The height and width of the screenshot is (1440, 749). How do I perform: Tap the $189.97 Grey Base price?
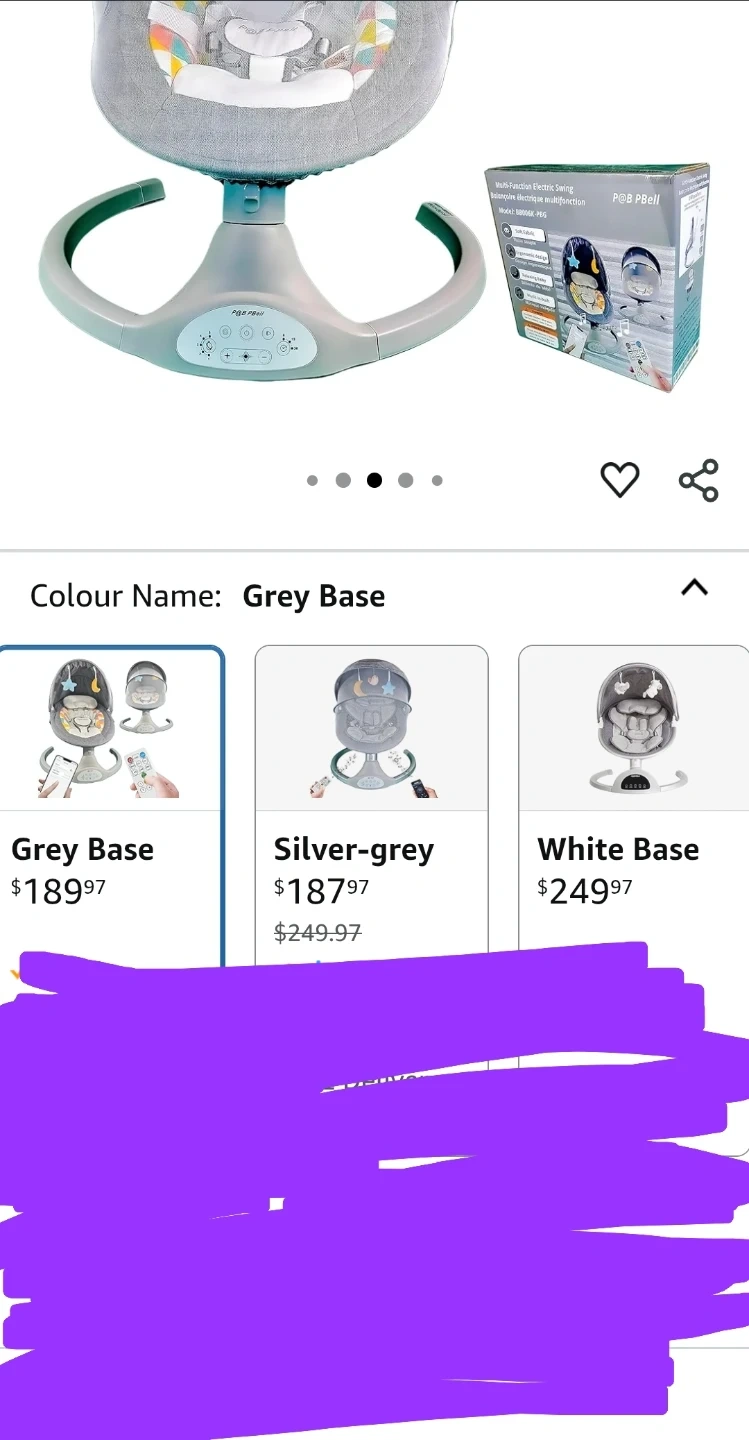pyautogui.click(x=58, y=890)
